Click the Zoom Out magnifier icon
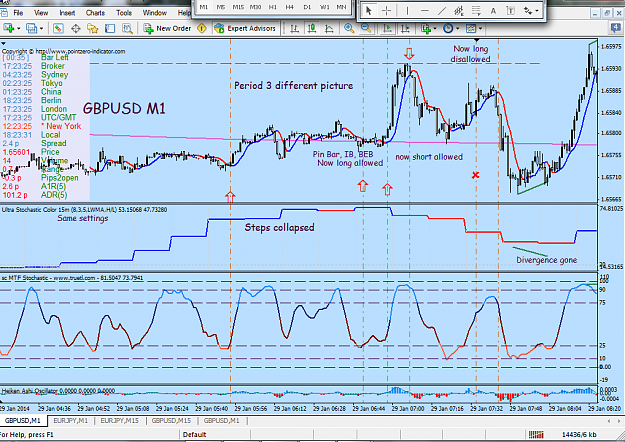 [366, 28]
